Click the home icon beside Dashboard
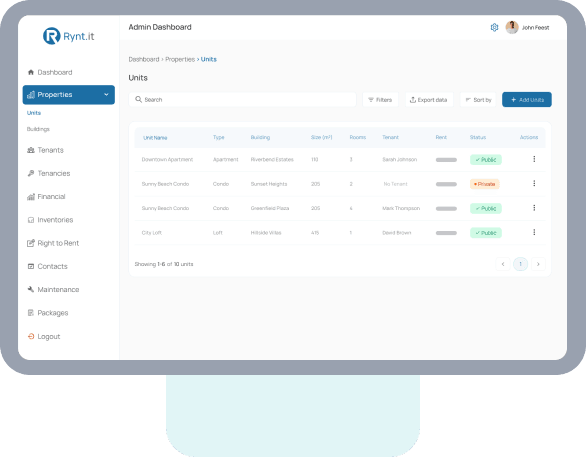 click(31, 72)
